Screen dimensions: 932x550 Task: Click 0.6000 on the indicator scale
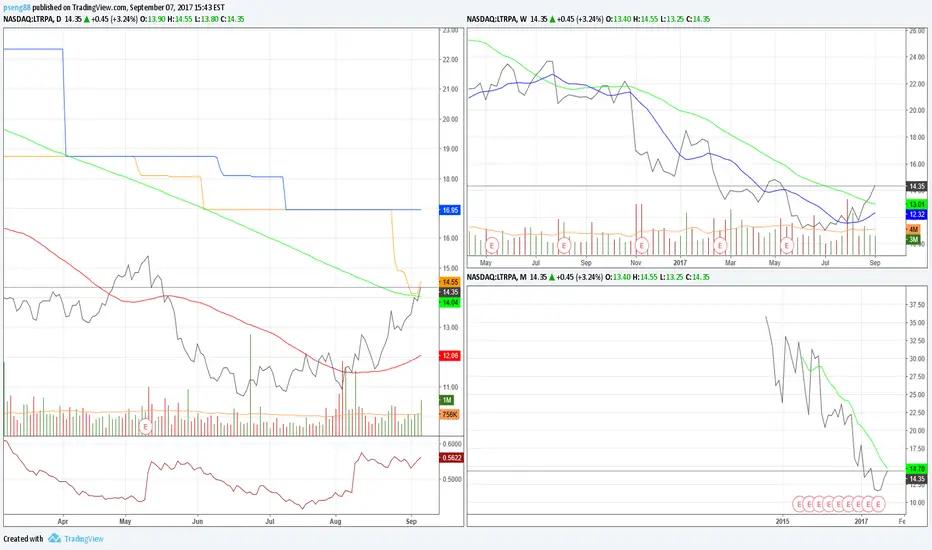coord(452,444)
